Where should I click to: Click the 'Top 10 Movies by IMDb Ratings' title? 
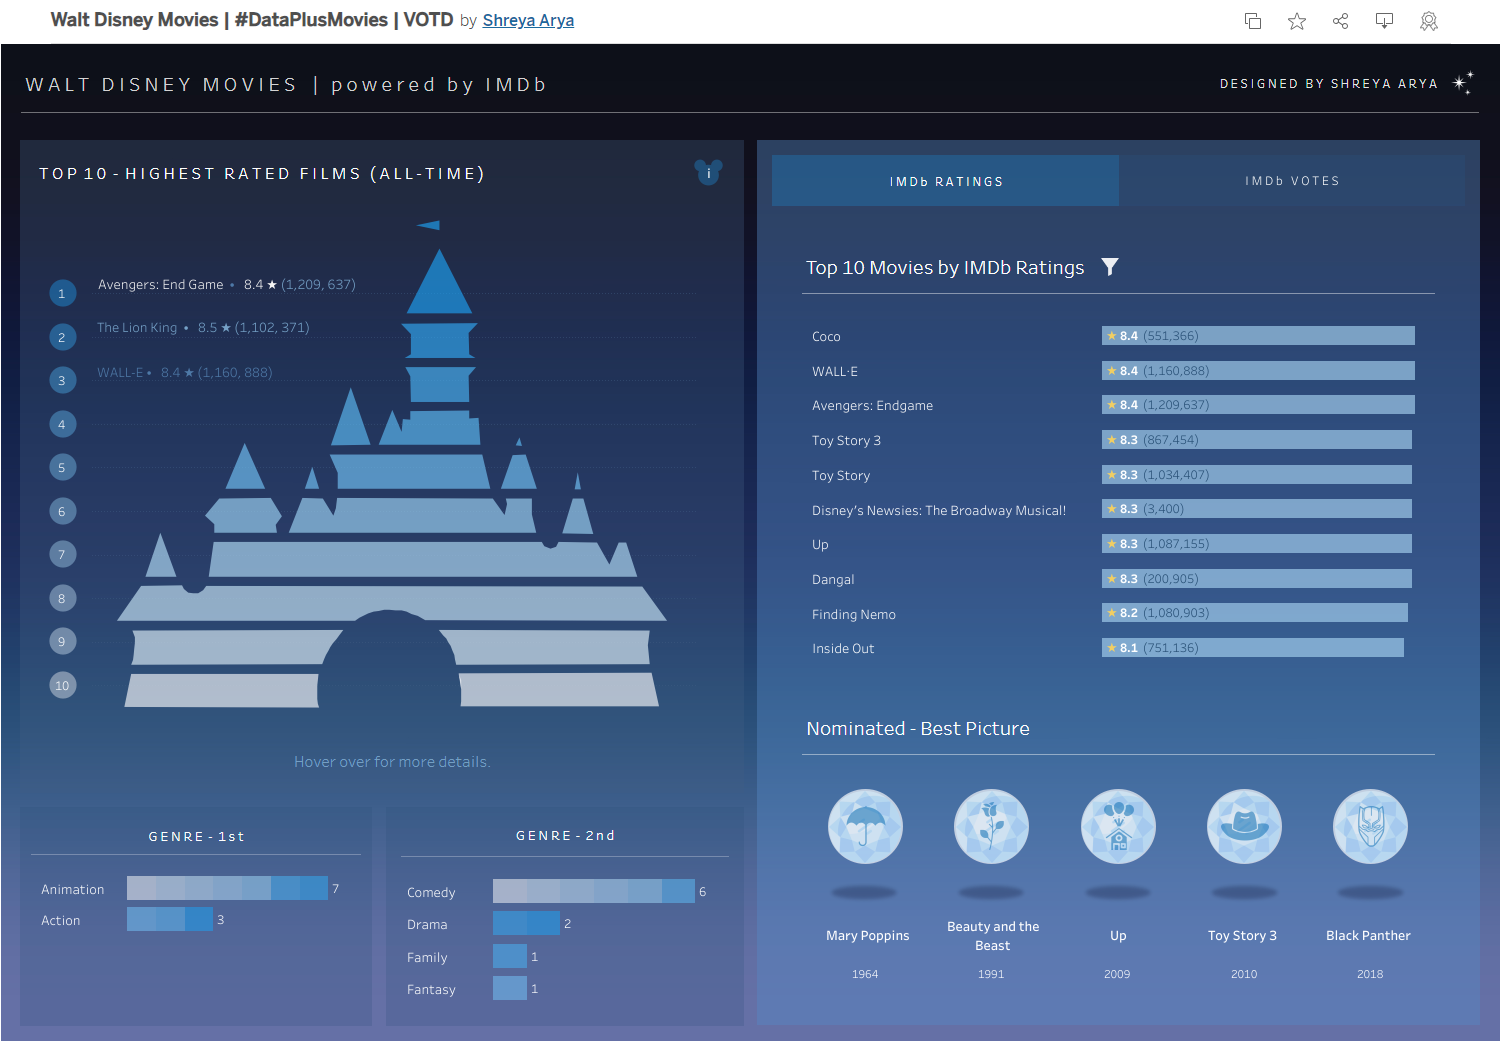(x=945, y=268)
